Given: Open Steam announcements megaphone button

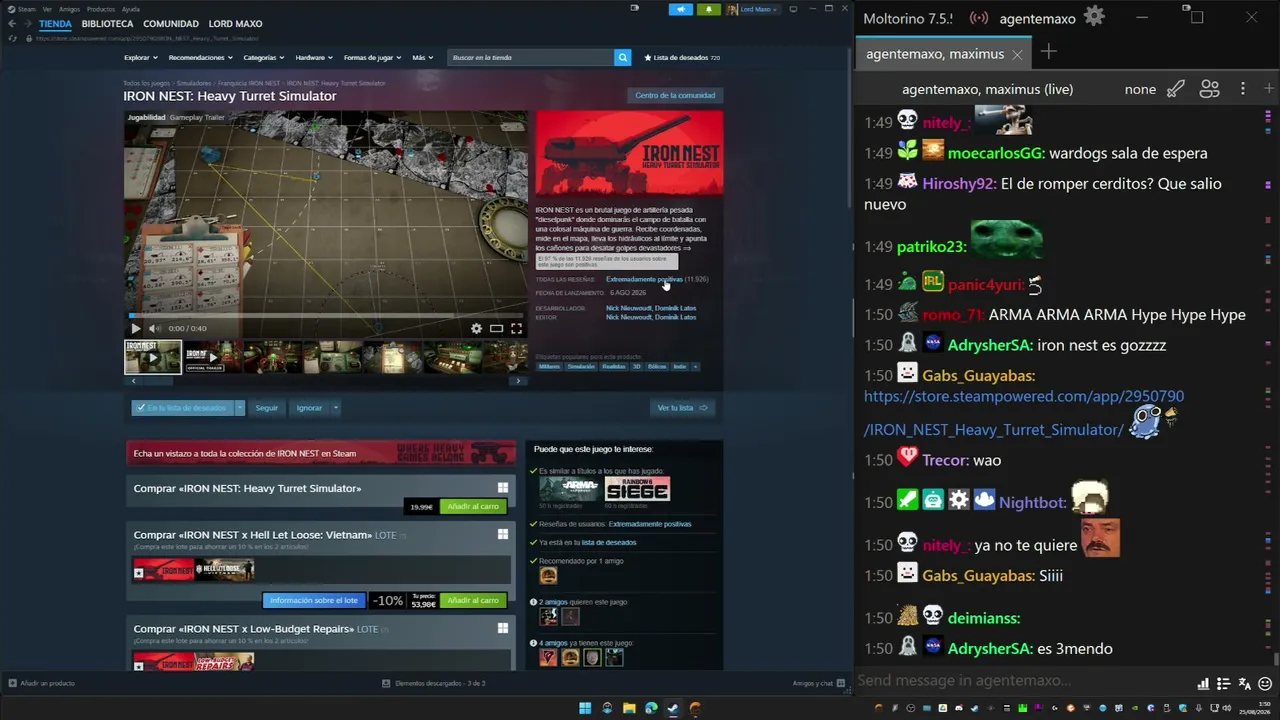Looking at the screenshot, I should (x=680, y=9).
